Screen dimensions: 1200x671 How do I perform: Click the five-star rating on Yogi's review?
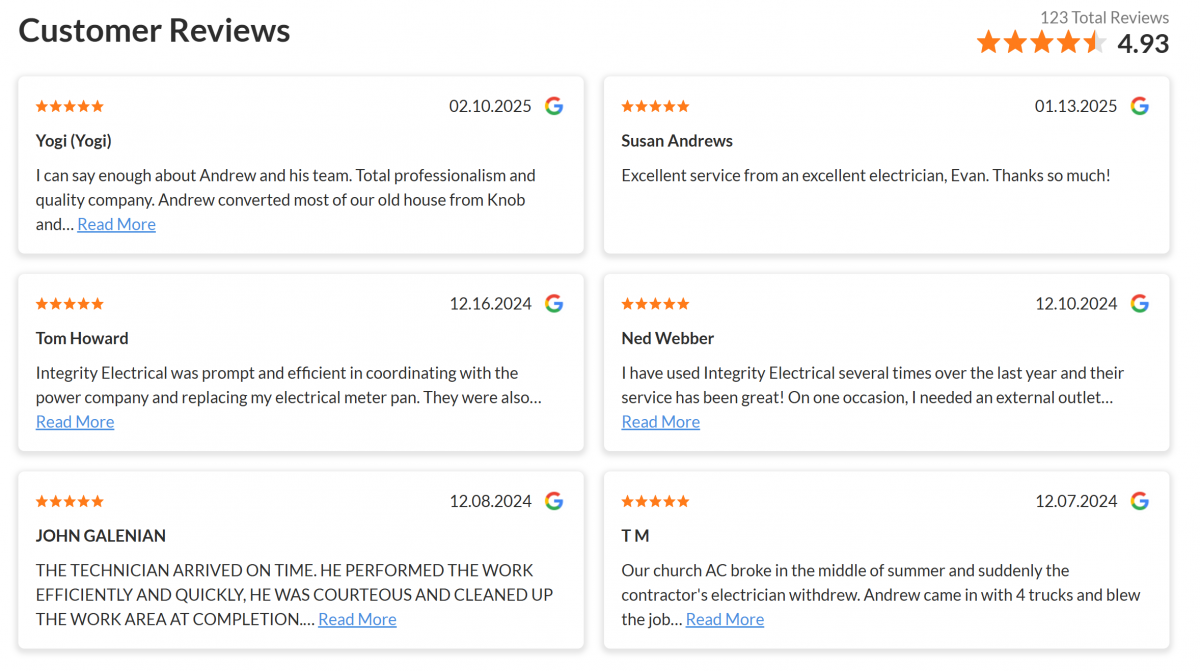pyautogui.click(x=70, y=106)
